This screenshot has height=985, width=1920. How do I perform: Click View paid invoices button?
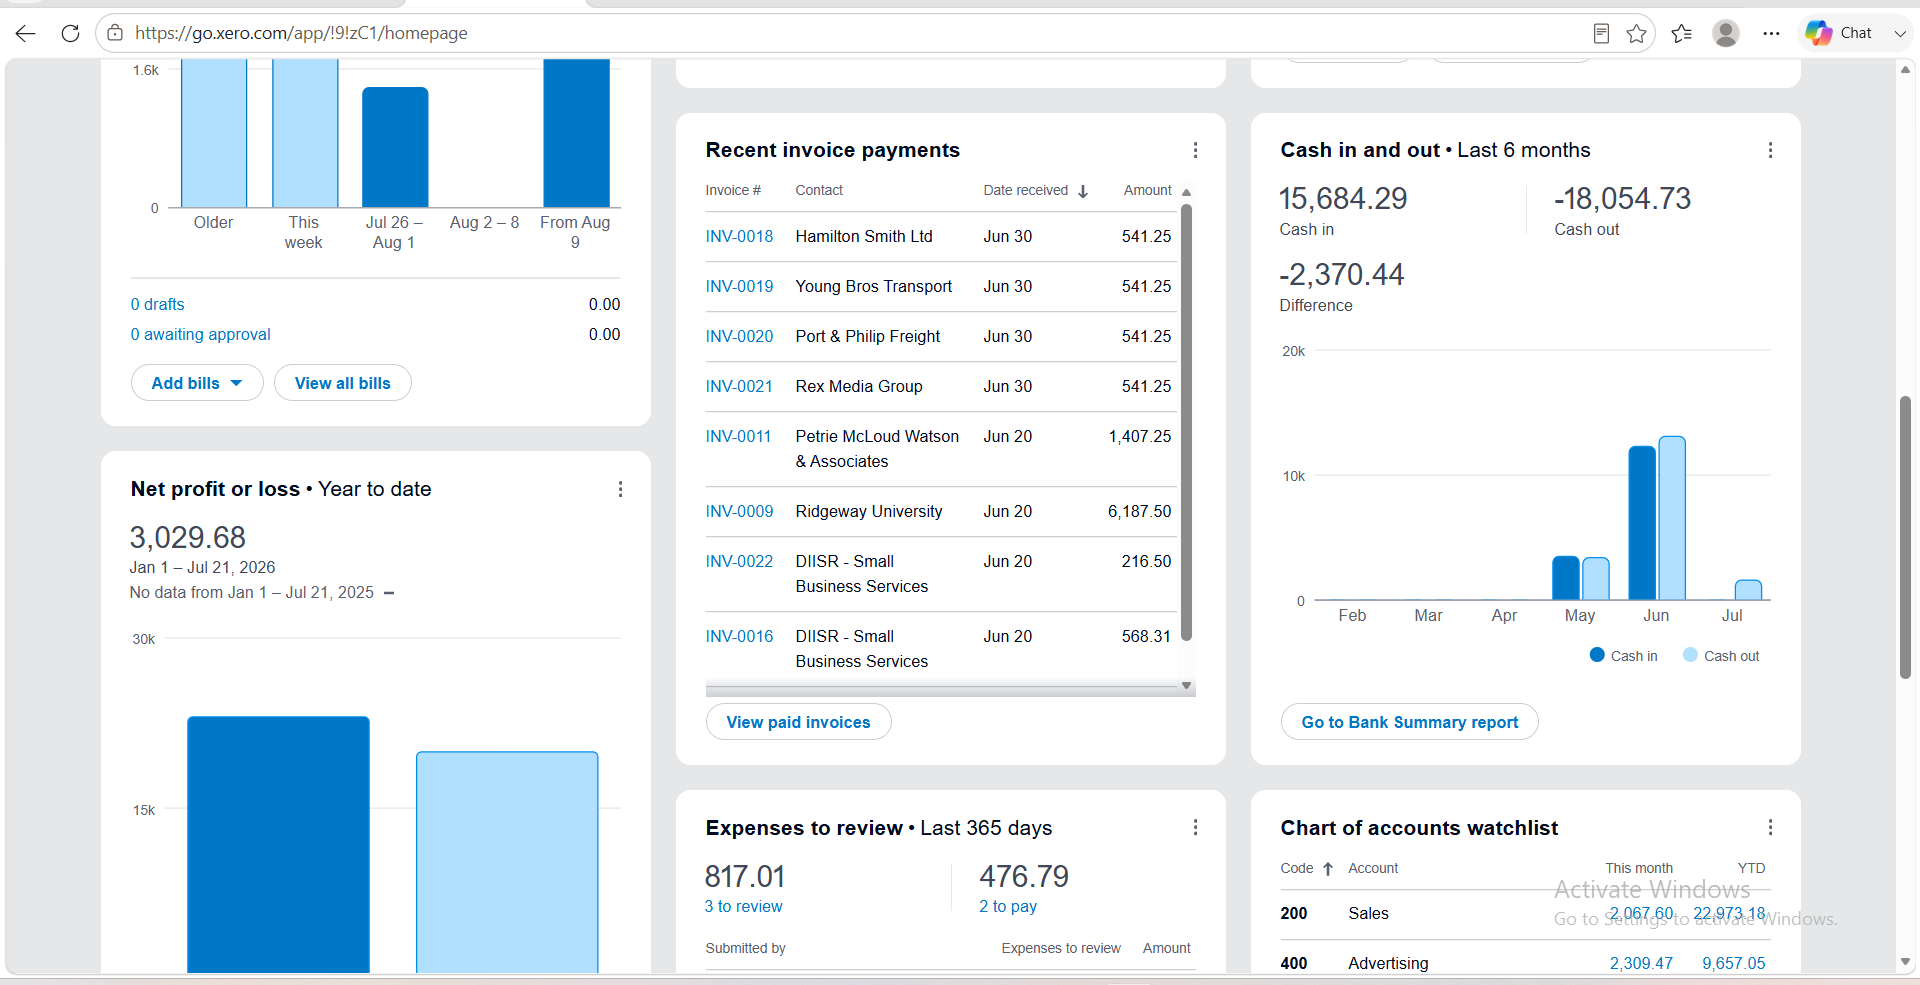click(798, 722)
